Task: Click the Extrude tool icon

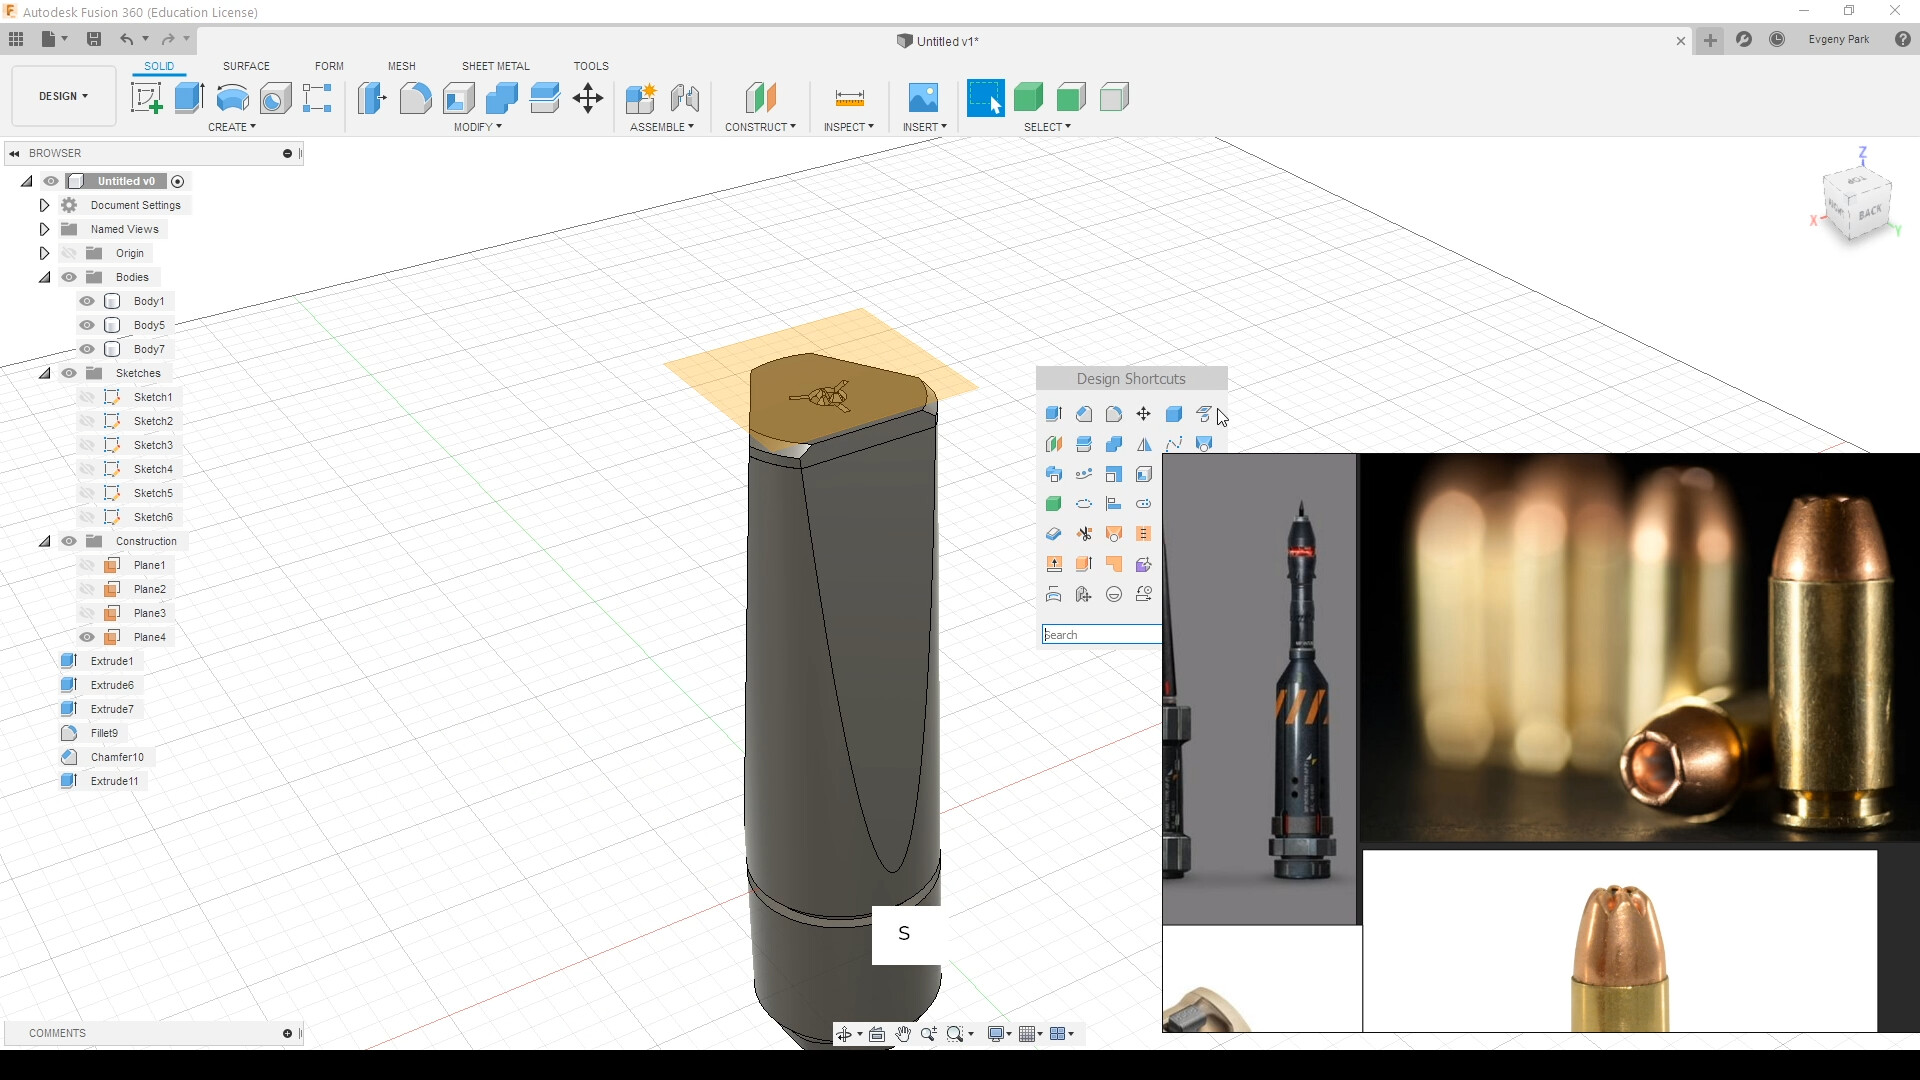Action: [189, 98]
